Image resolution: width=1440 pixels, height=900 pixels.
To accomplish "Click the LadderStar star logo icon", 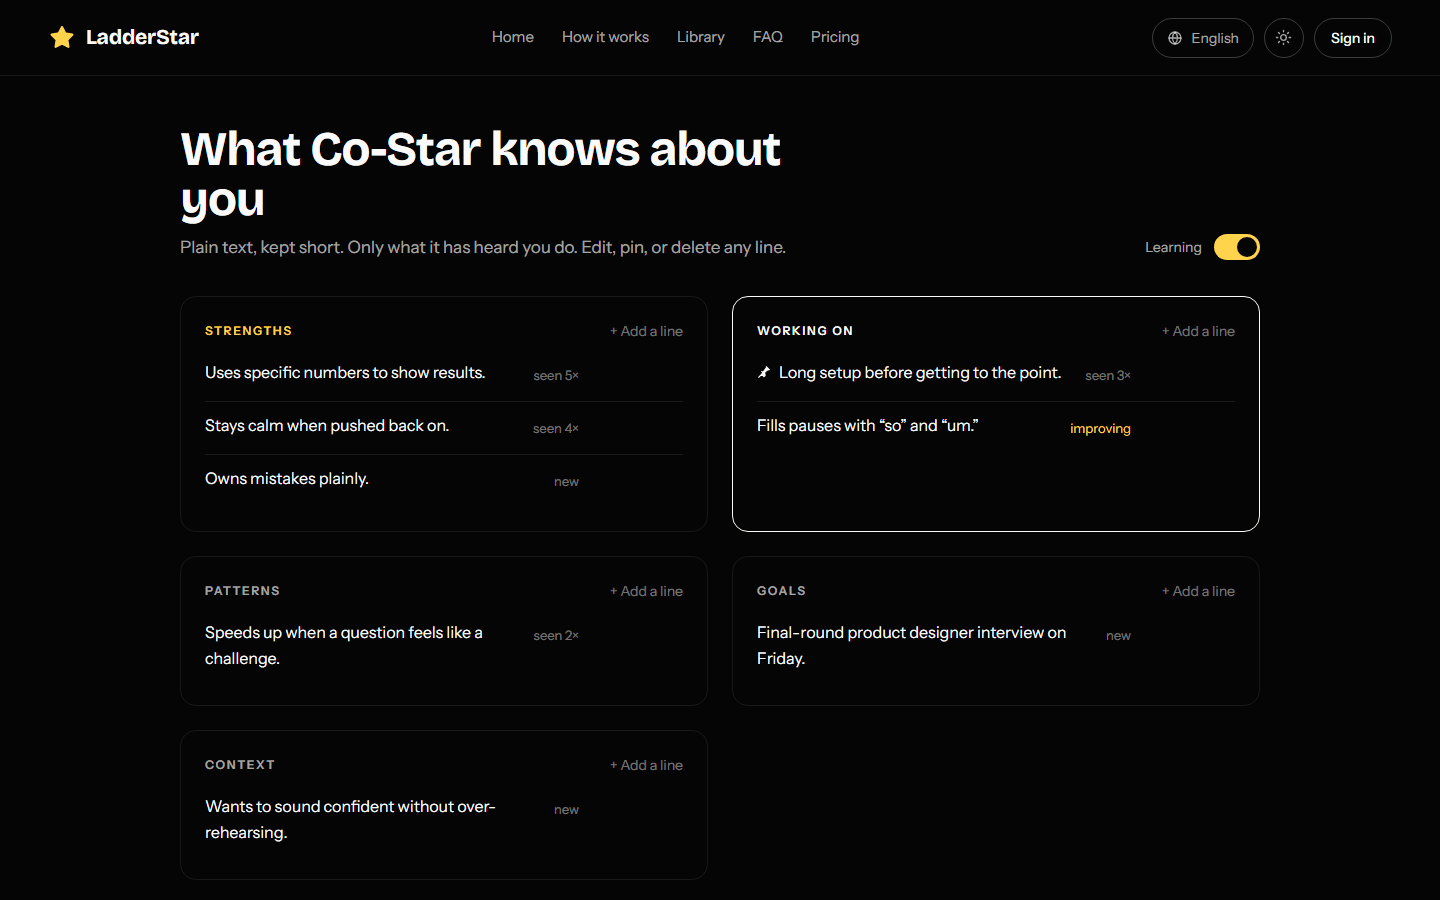I will (x=62, y=38).
